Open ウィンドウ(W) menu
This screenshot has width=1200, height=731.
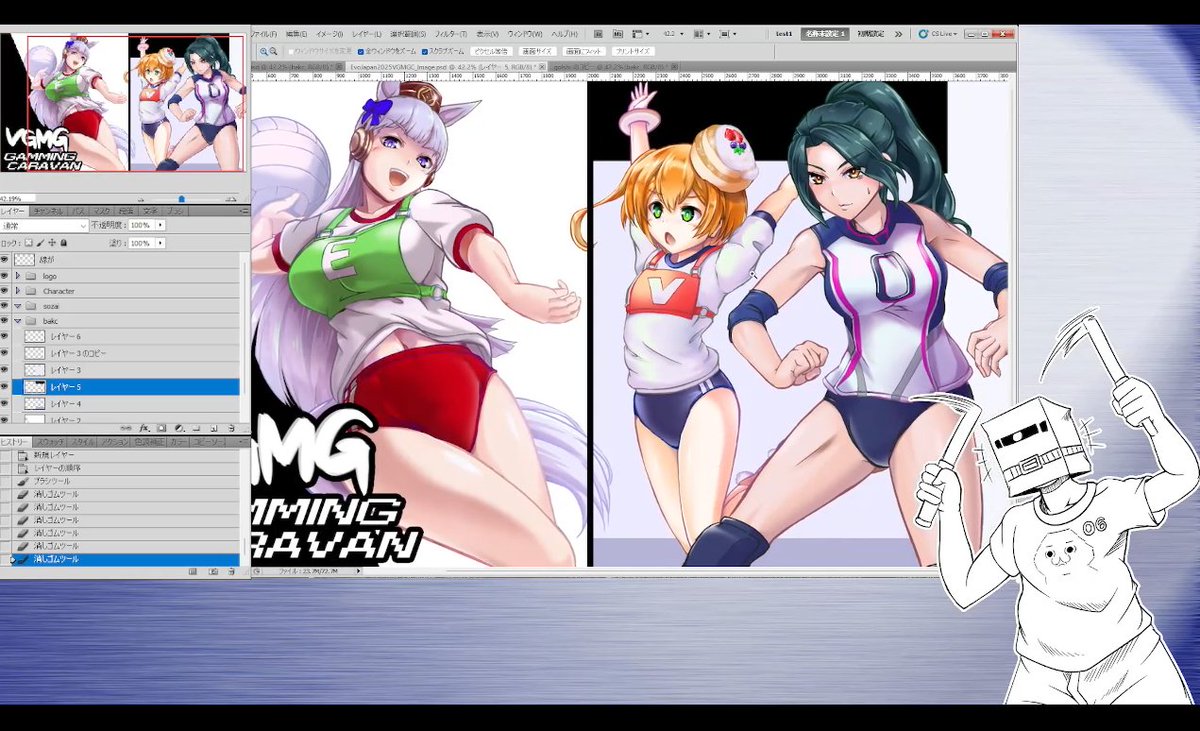click(x=526, y=33)
